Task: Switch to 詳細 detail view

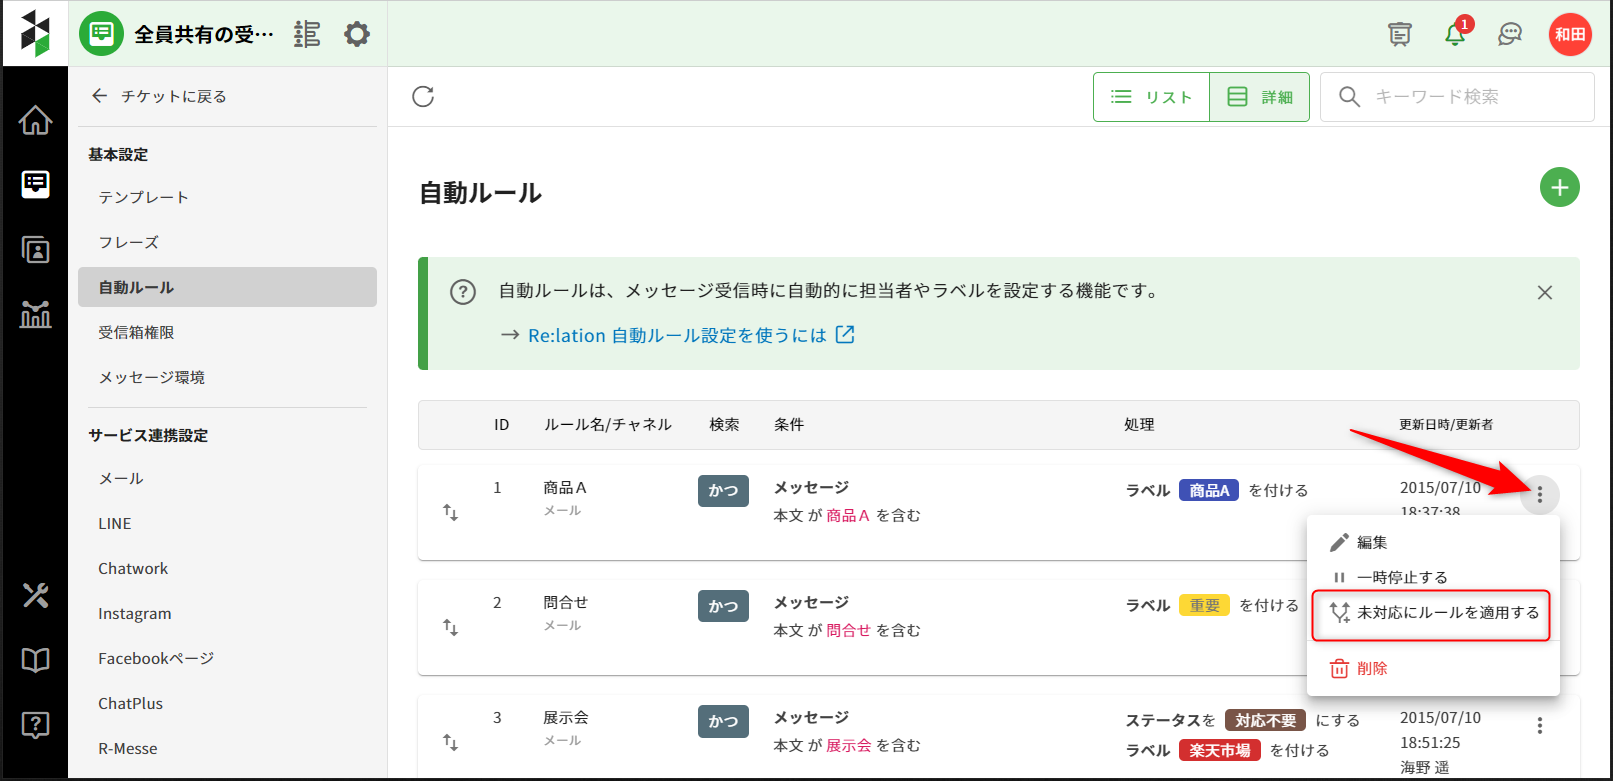Action: click(1260, 97)
